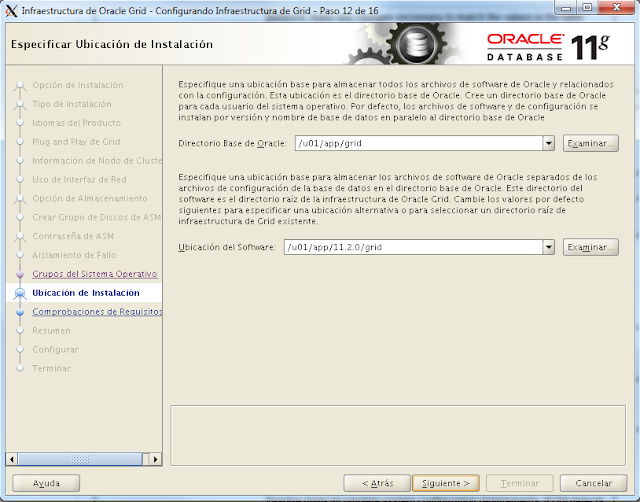Open the Ayuda help button
This screenshot has height=502, width=640.
(46, 483)
